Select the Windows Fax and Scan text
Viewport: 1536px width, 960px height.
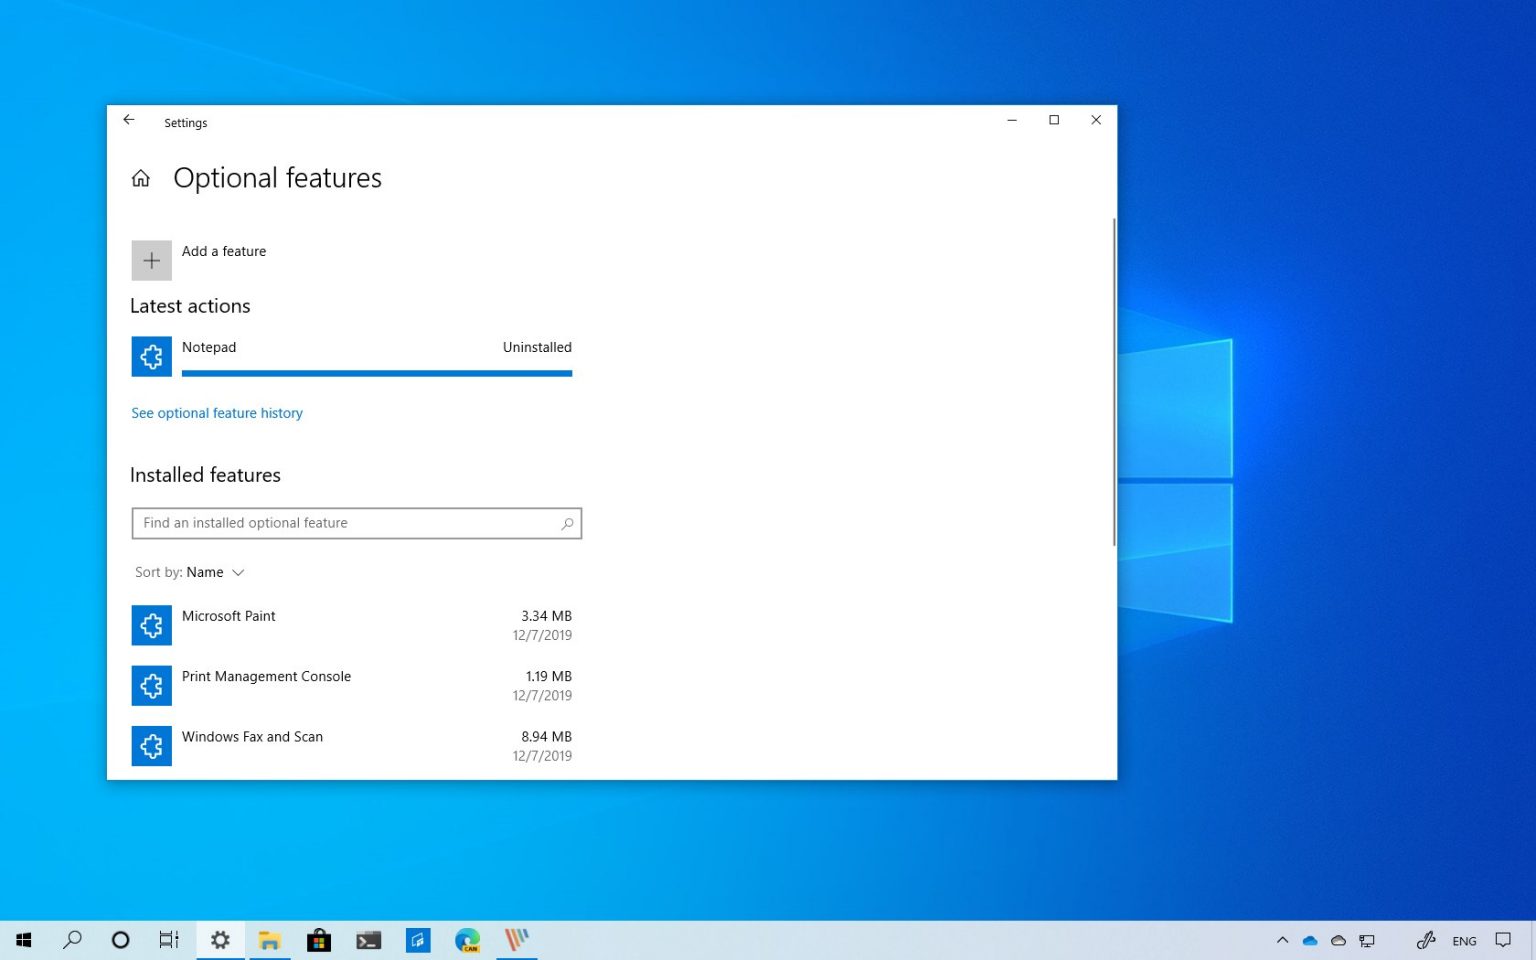pyautogui.click(x=252, y=736)
